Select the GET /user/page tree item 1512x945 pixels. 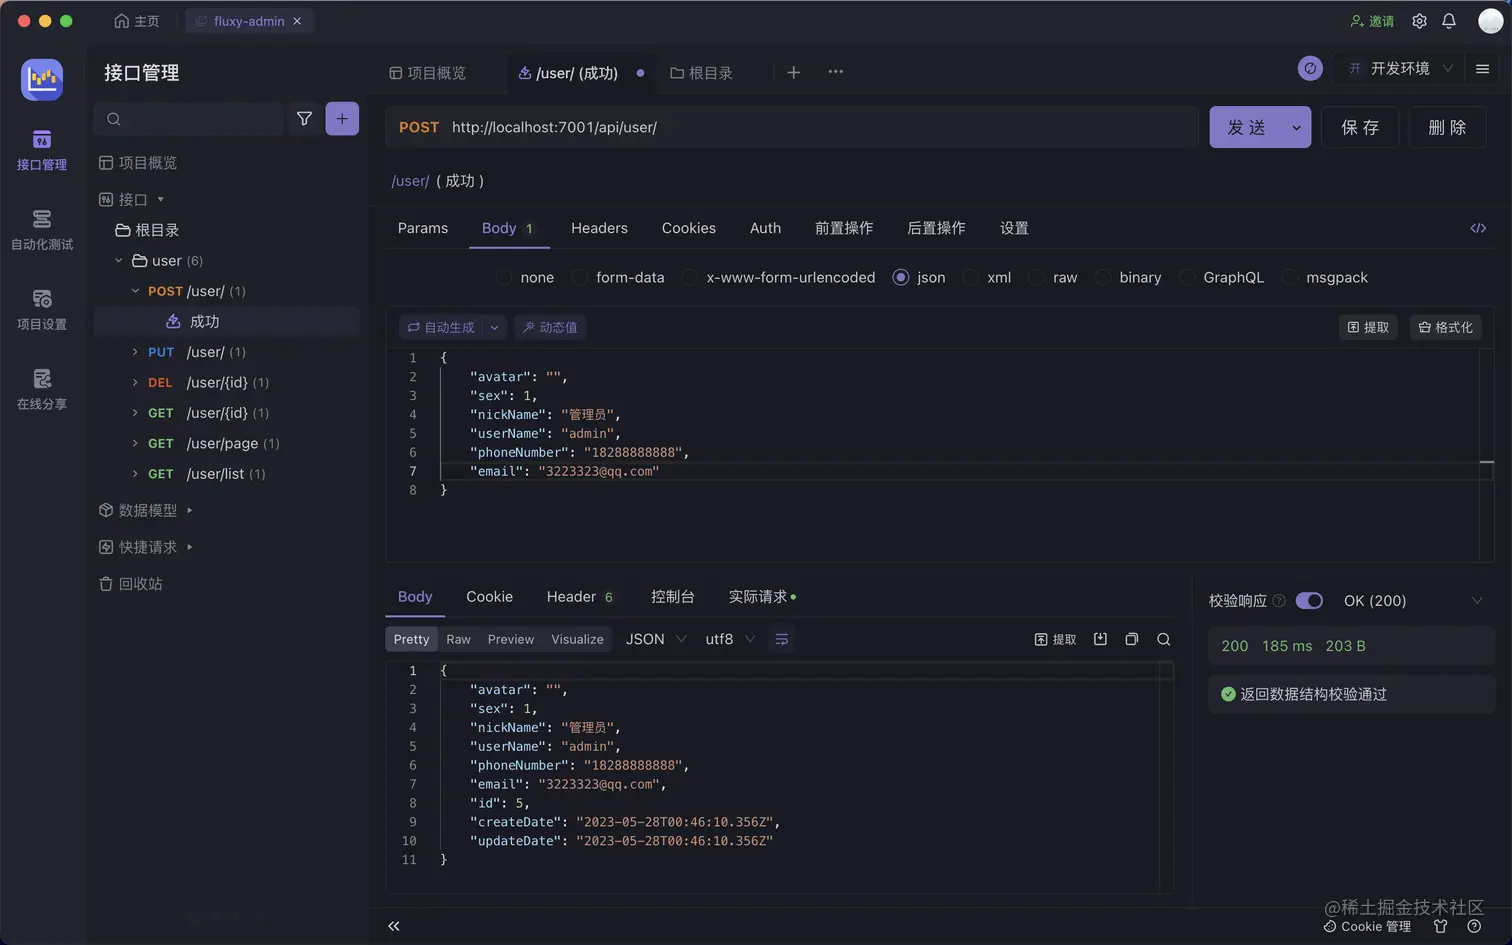pos(227,443)
